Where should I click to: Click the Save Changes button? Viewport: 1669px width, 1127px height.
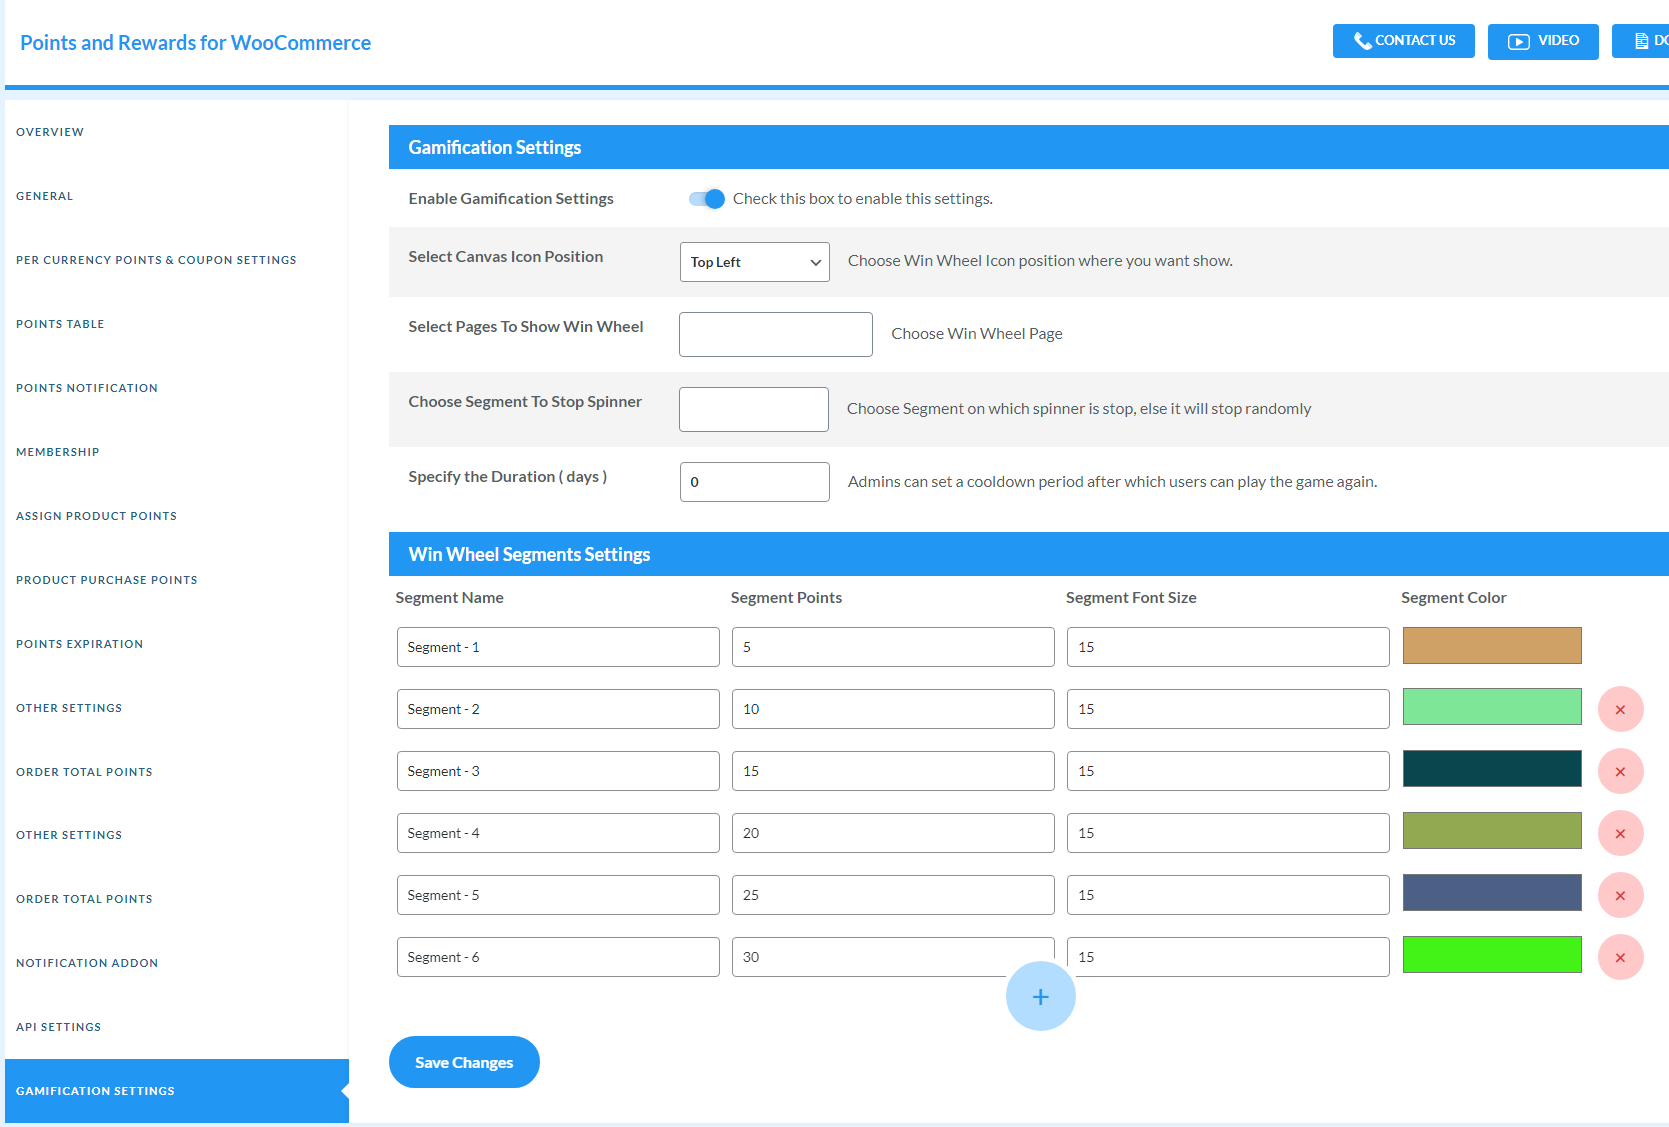(x=464, y=1062)
